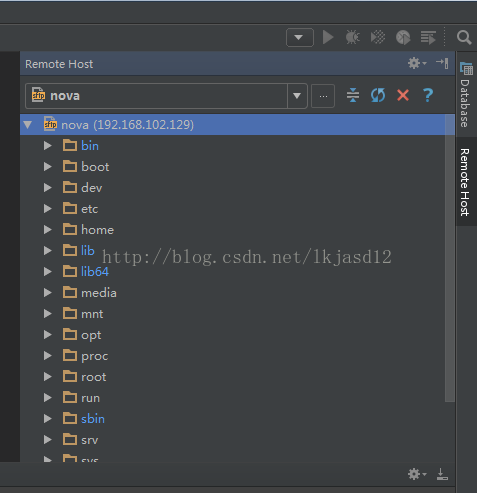The width and height of the screenshot is (477, 493).
Task: Click the Run play button
Action: [x=328, y=37]
